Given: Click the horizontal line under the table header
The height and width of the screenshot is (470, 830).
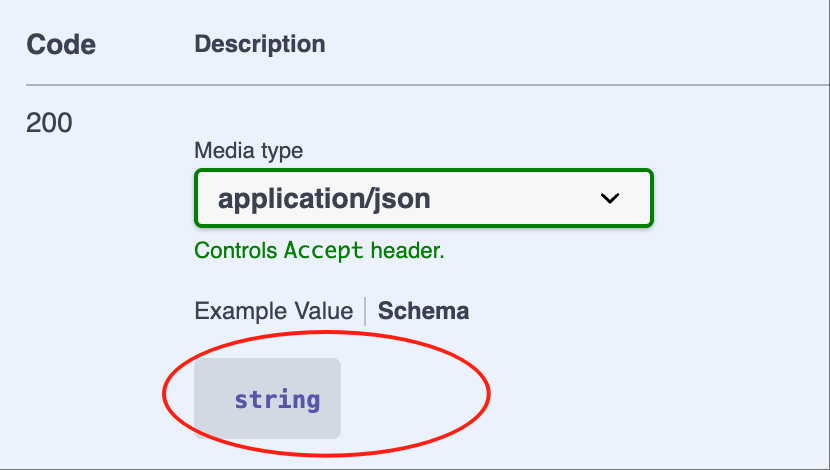Looking at the screenshot, I should 428,85.
